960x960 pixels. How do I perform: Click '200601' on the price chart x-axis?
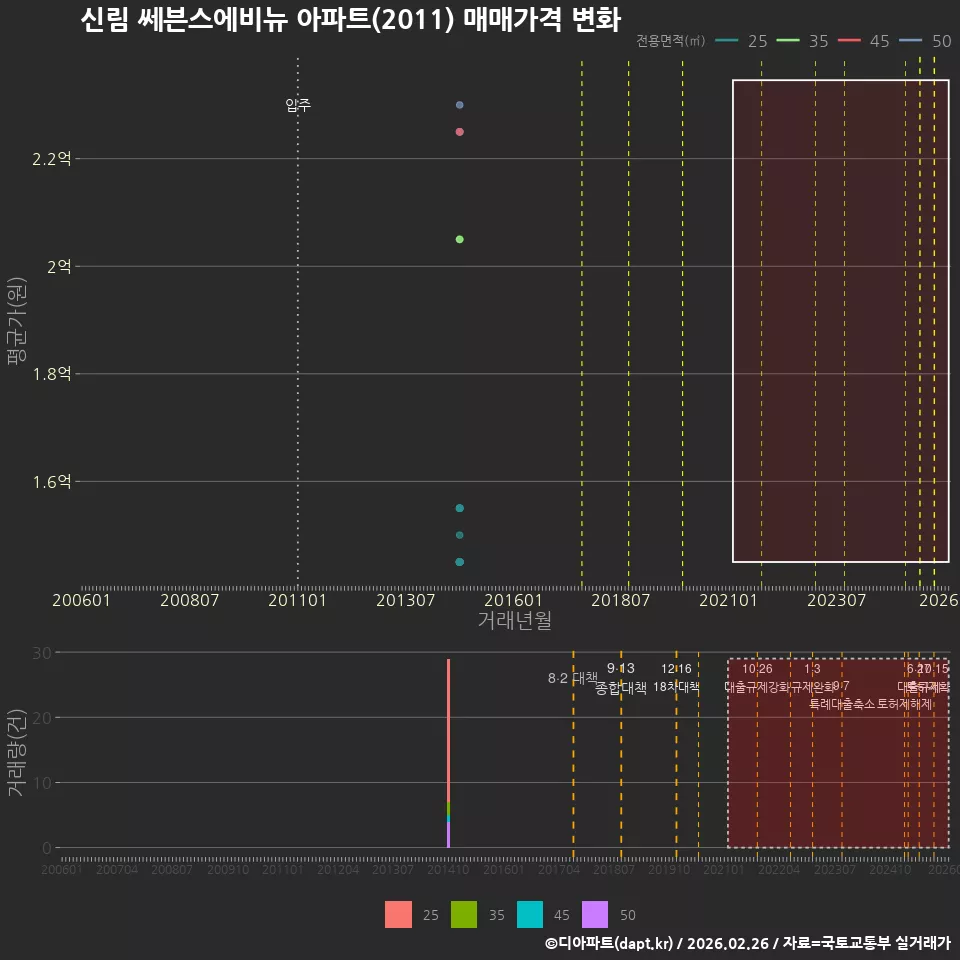coord(81,600)
